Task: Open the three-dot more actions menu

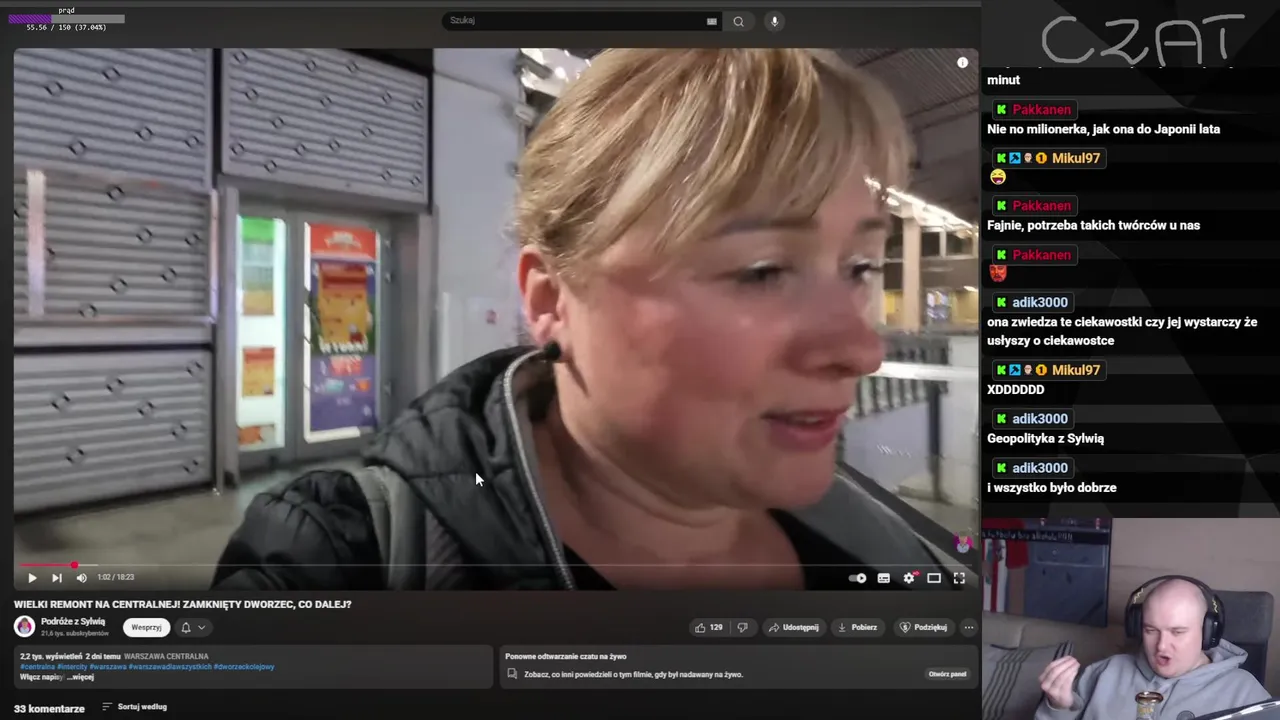Action: (968, 627)
